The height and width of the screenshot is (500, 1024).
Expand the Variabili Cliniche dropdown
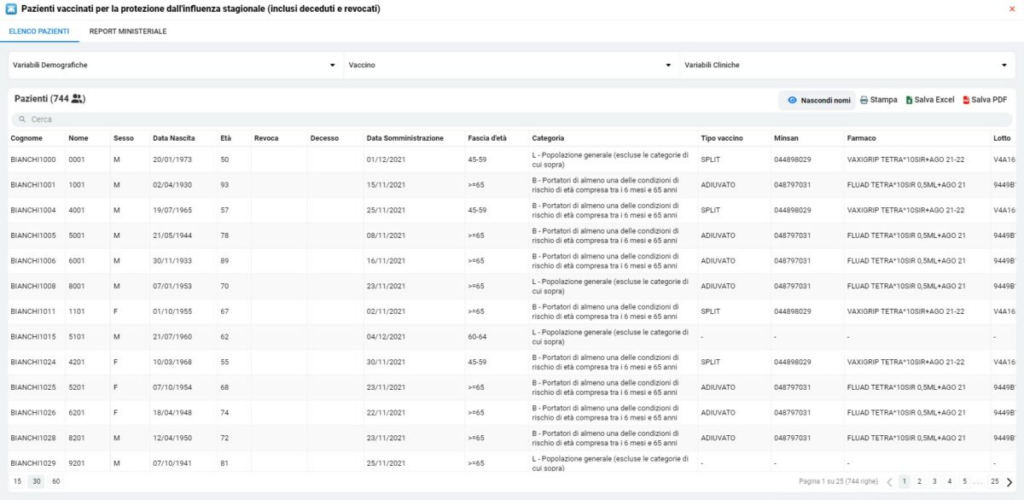point(1004,66)
